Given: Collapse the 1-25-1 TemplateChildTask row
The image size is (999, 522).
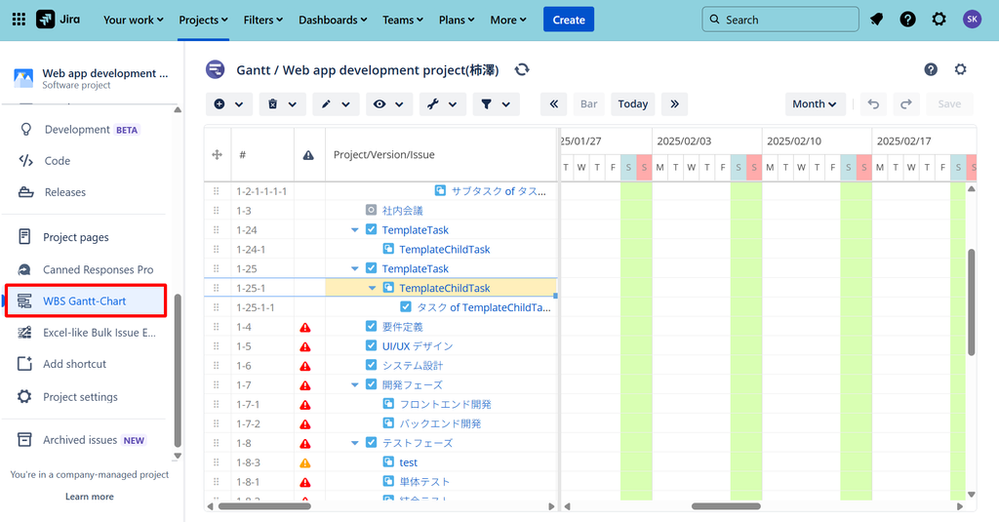Looking at the screenshot, I should [x=372, y=288].
